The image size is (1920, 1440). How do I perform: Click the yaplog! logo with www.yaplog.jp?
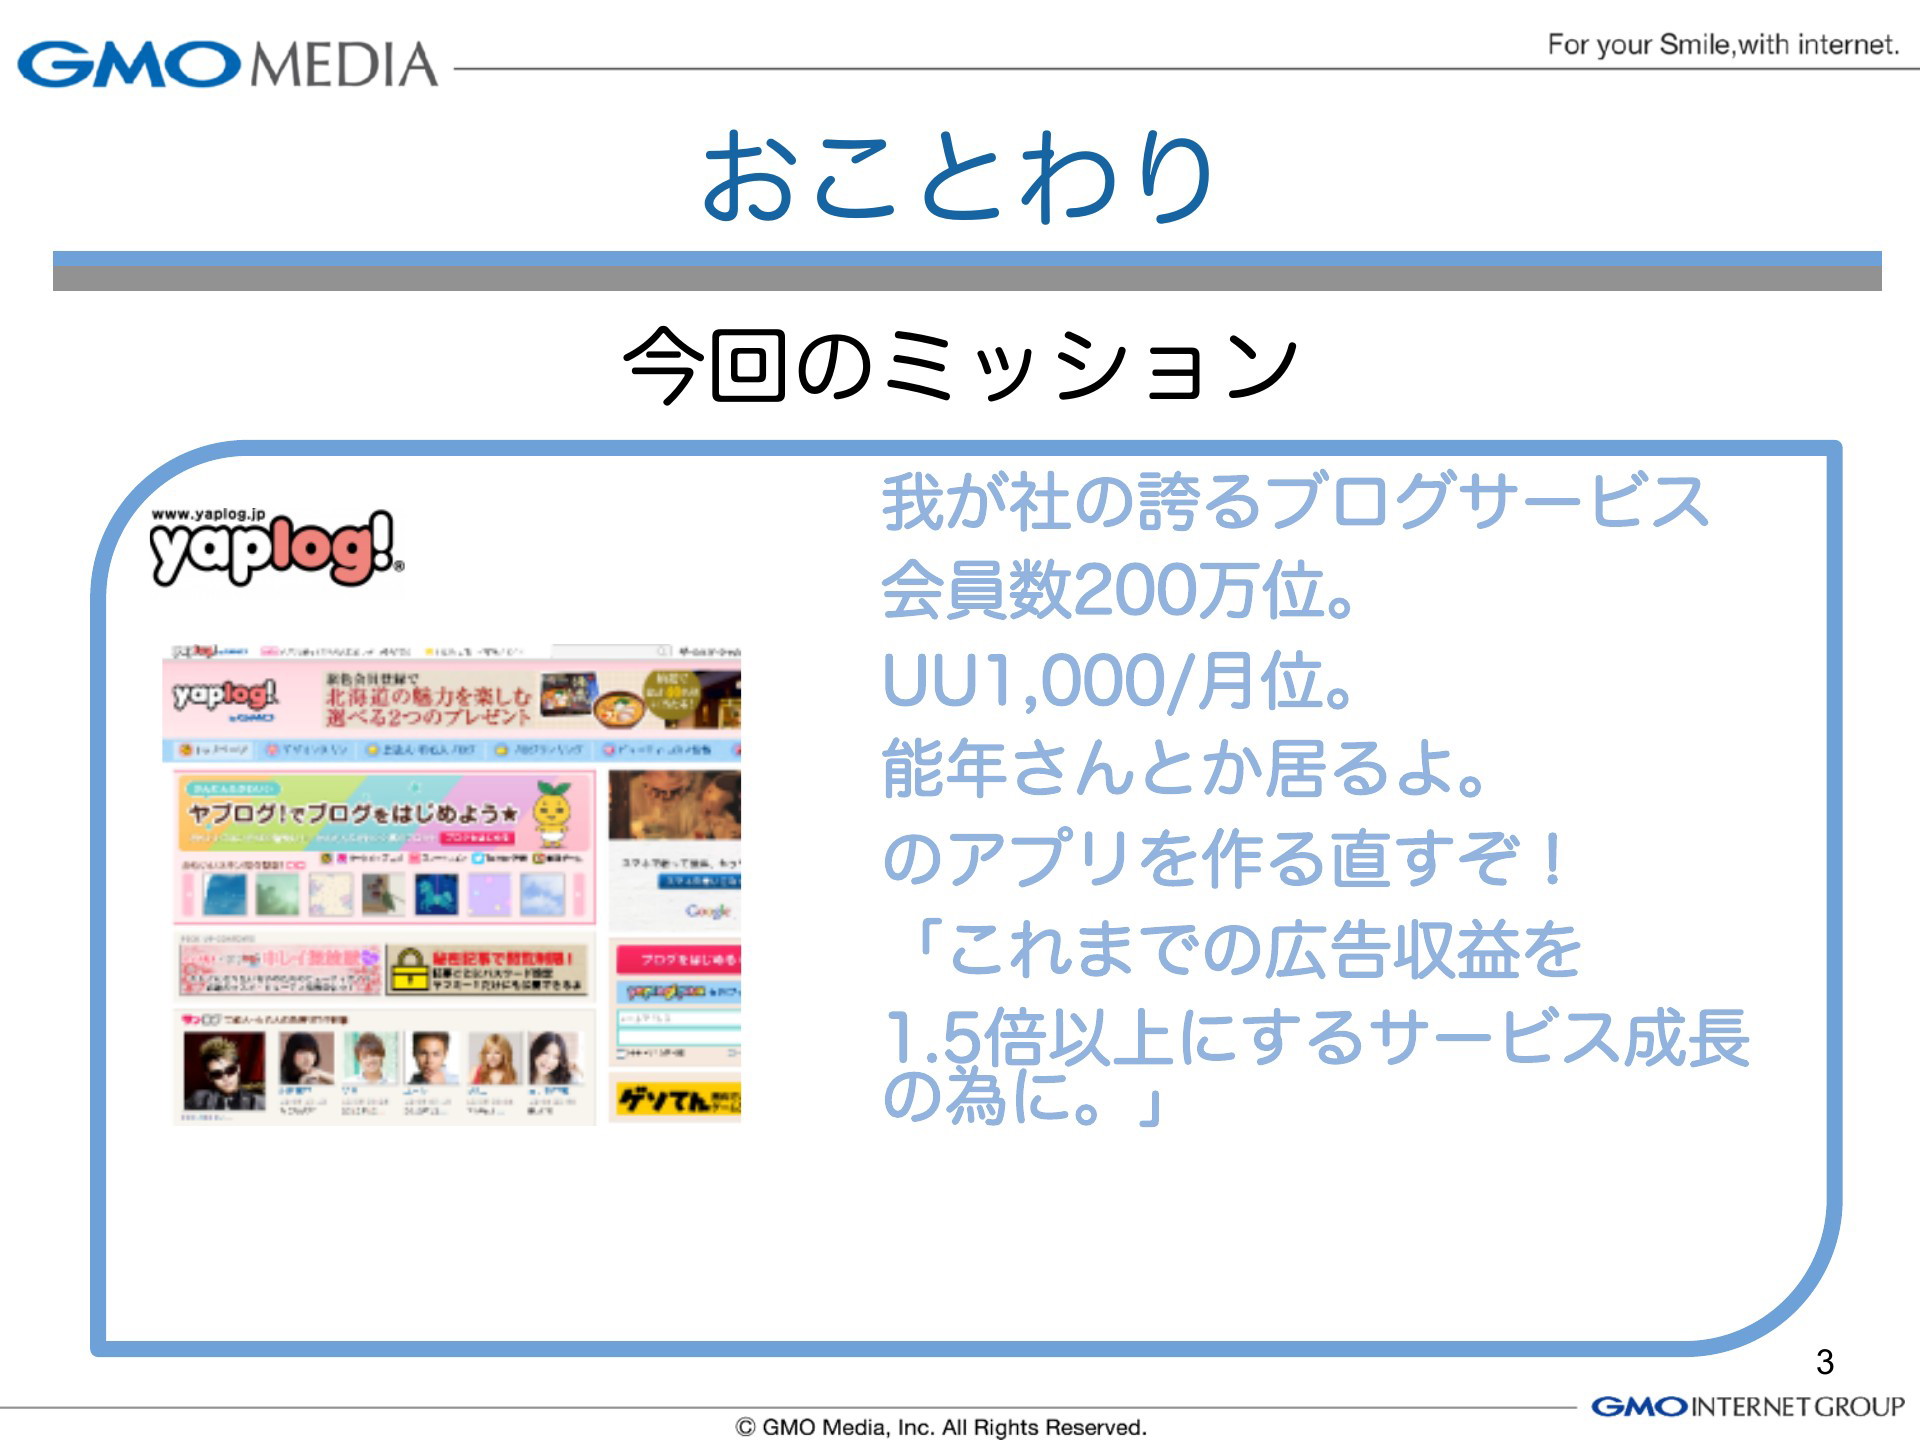point(277,546)
